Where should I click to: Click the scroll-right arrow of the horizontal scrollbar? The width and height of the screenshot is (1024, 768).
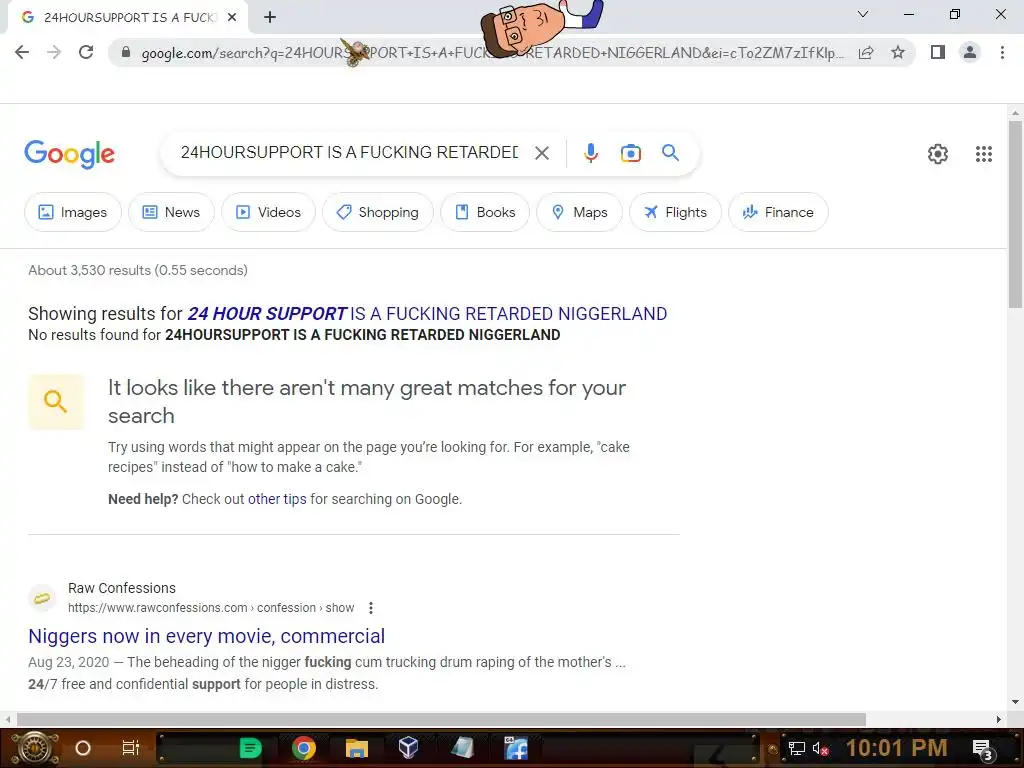coord(999,719)
